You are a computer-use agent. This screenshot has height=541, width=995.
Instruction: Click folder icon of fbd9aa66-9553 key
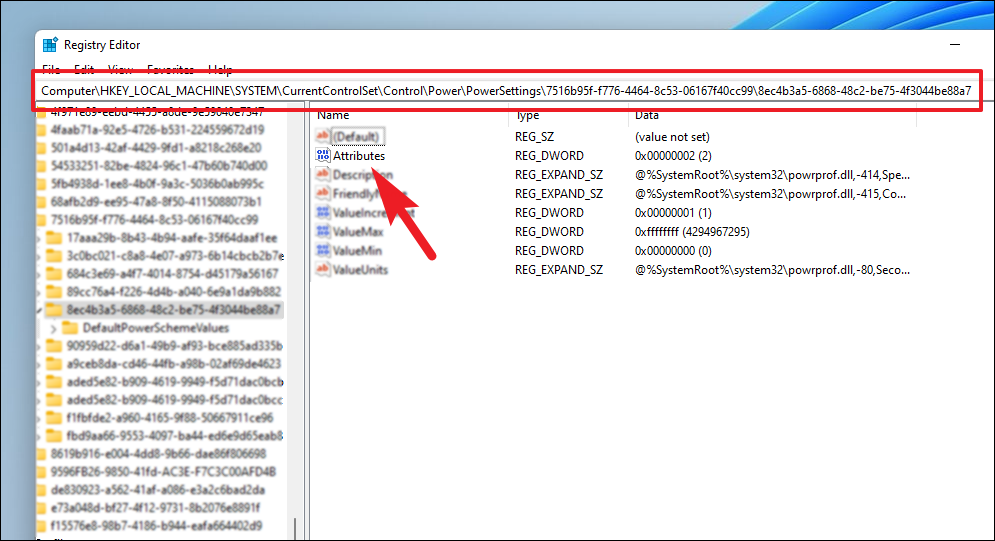click(55, 436)
